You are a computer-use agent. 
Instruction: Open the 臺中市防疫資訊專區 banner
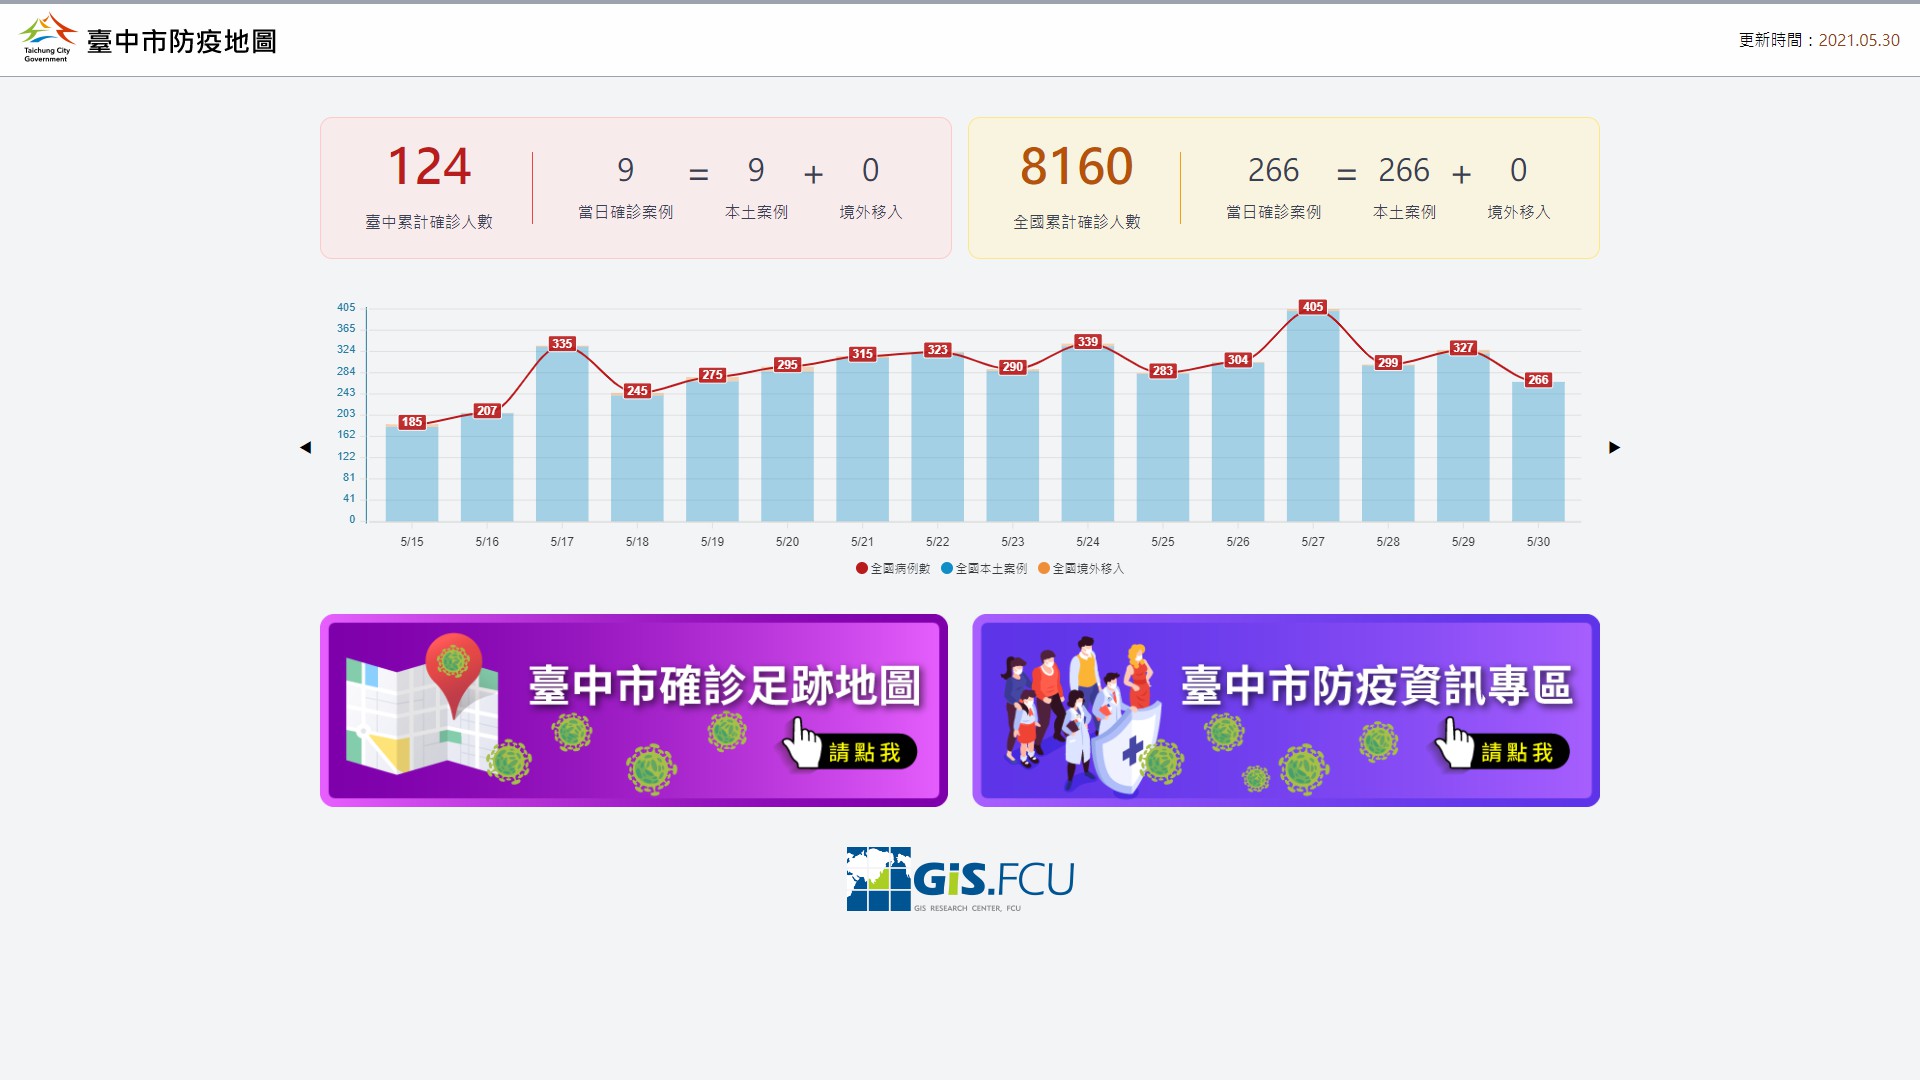click(x=1285, y=710)
